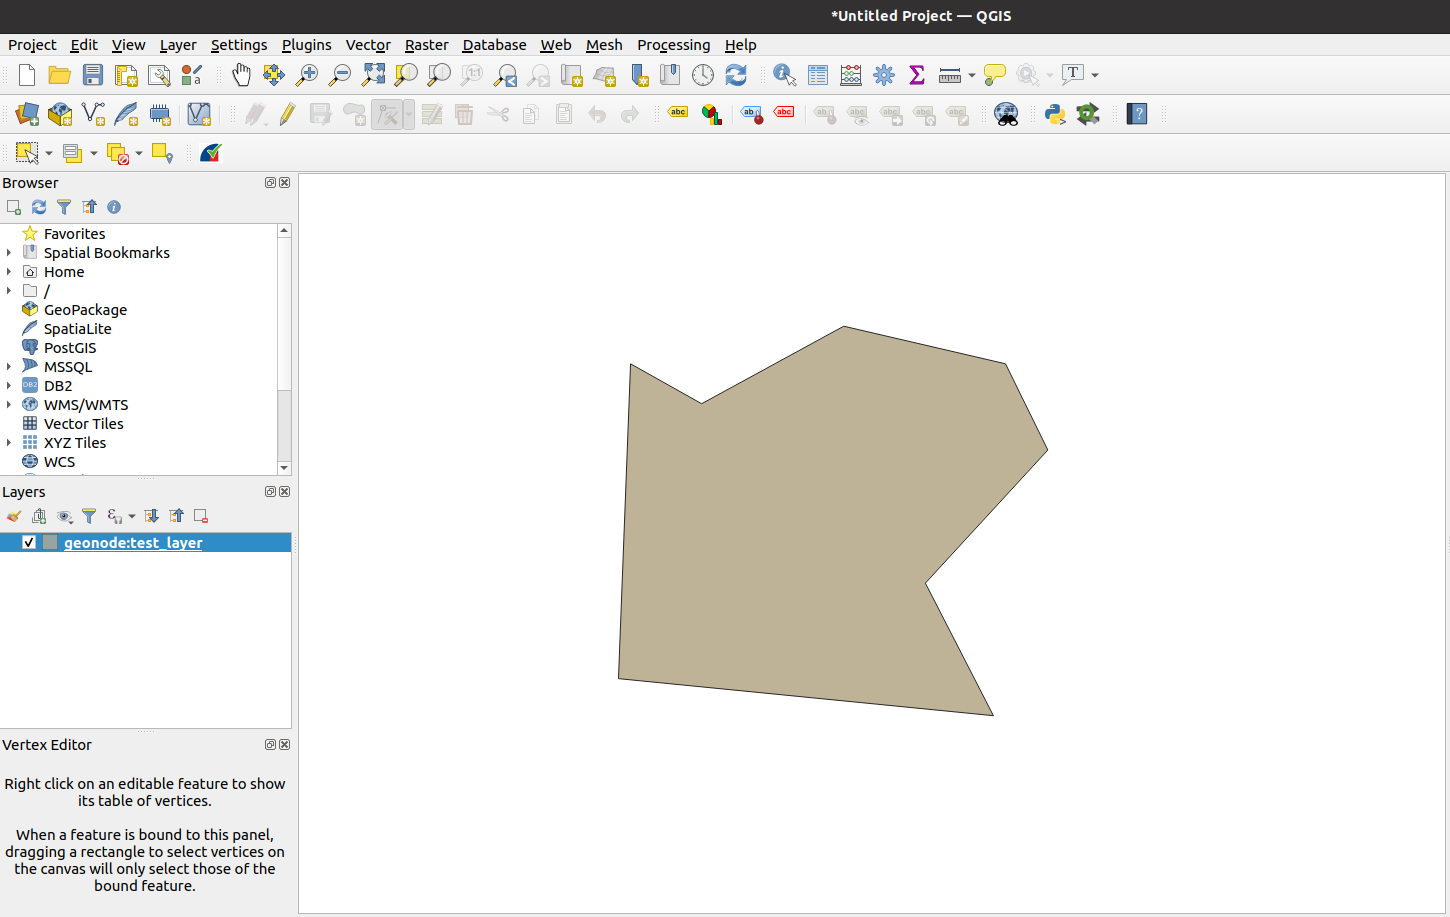Open the layer diagram options icon
The height and width of the screenshot is (917, 1450).
click(x=711, y=114)
